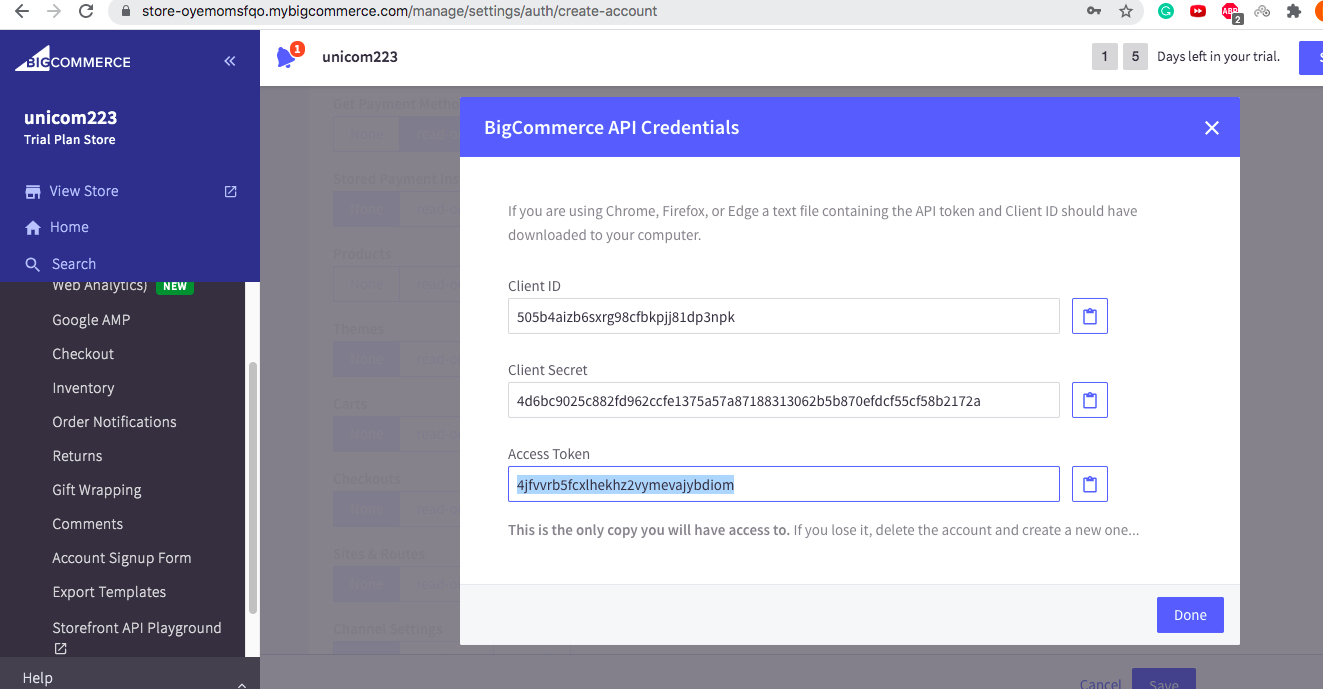
Task: Copy the Access Token to clipboard
Action: pyautogui.click(x=1090, y=484)
